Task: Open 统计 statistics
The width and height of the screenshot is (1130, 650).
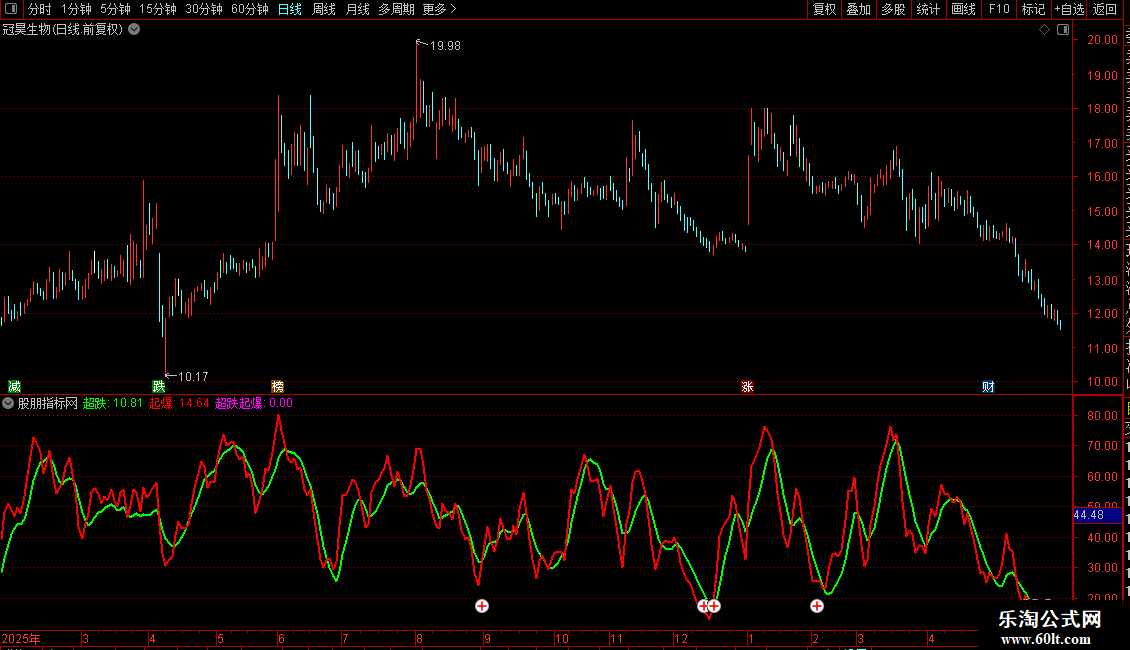Action: (x=928, y=9)
